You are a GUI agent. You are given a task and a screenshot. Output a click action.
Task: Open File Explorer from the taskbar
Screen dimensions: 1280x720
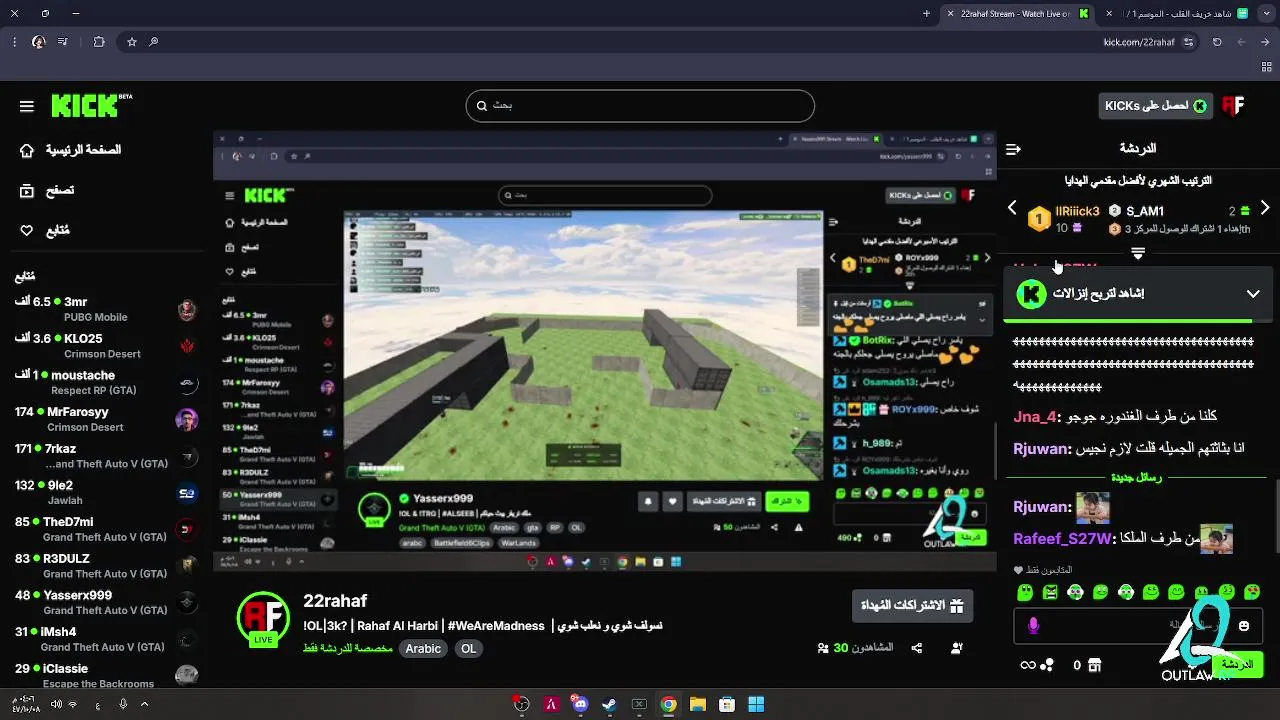pos(697,704)
